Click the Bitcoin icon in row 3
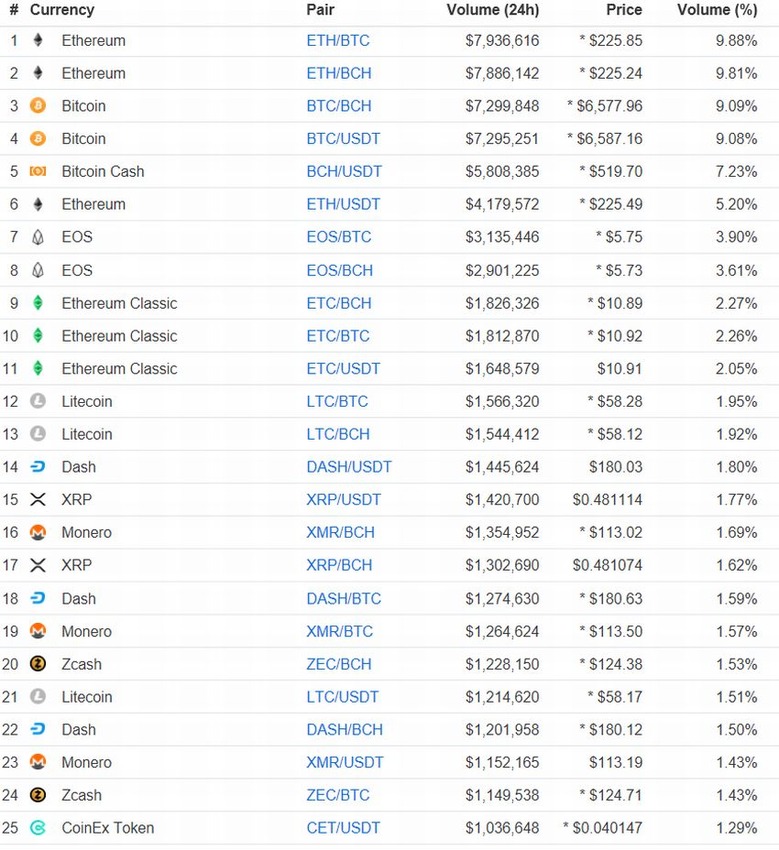Screen dimensions: 779x850 point(38,106)
